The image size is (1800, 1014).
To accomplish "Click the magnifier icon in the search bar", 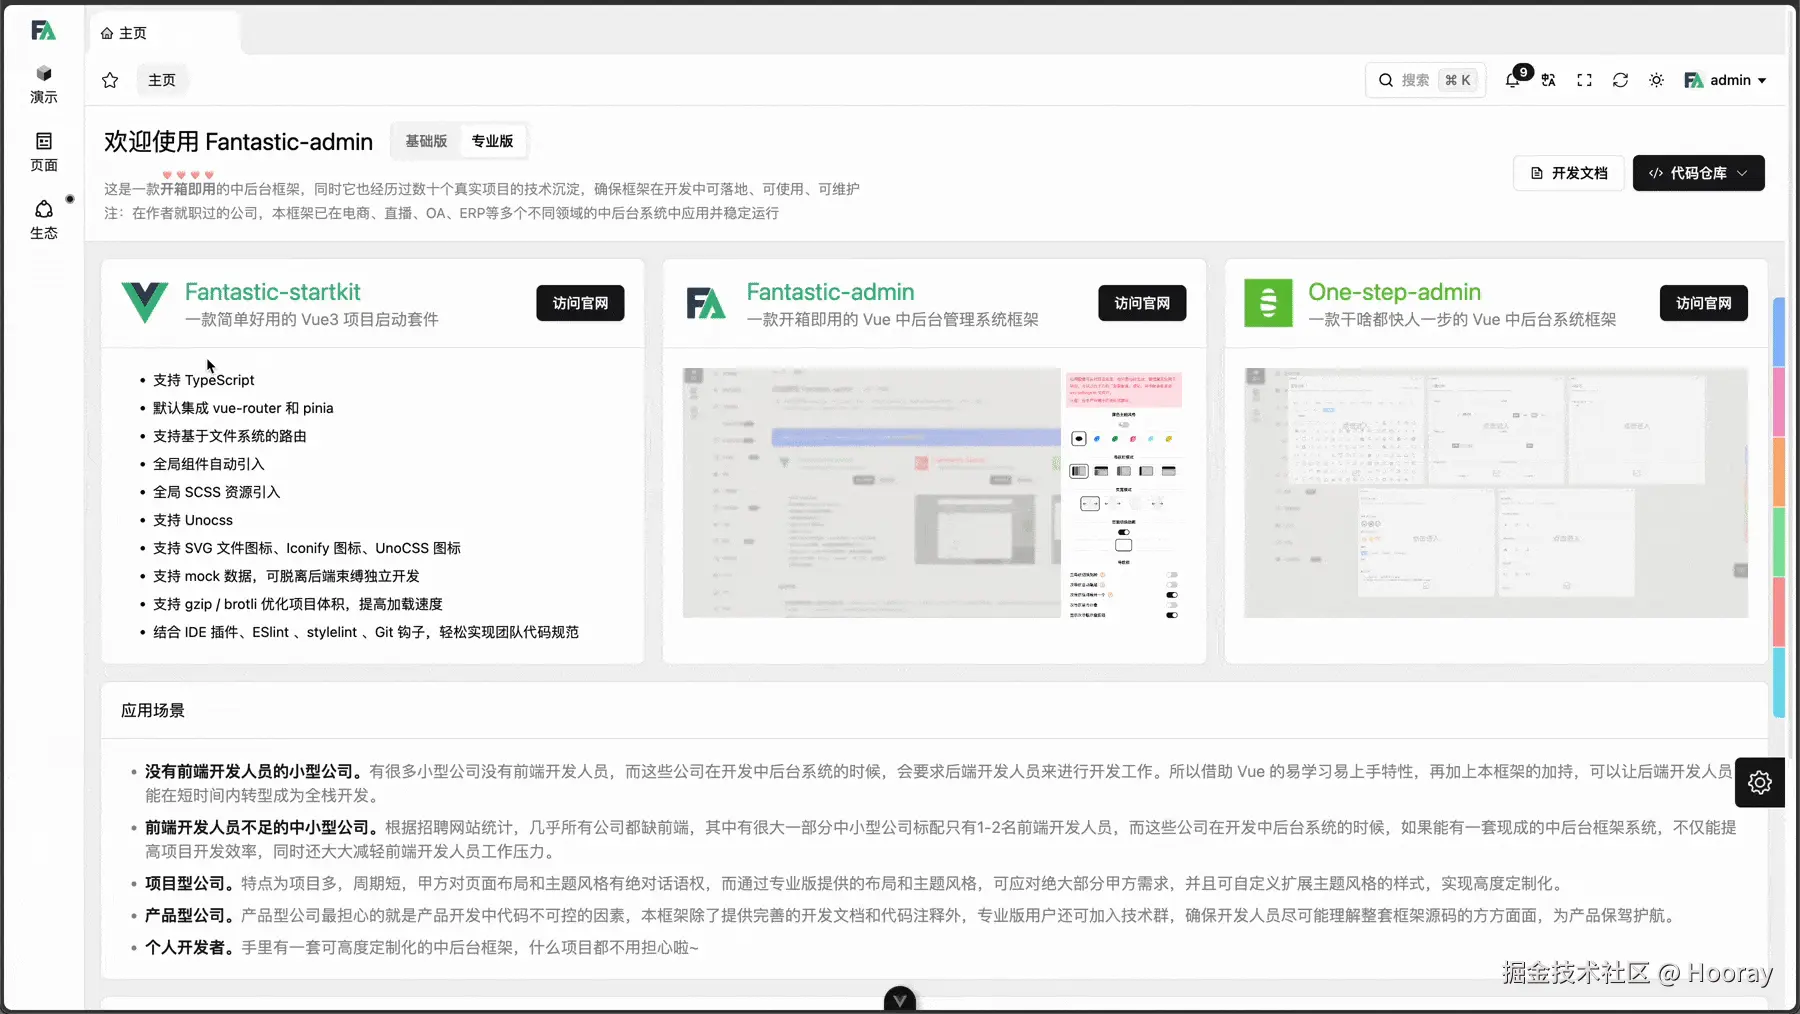I will pos(1386,80).
